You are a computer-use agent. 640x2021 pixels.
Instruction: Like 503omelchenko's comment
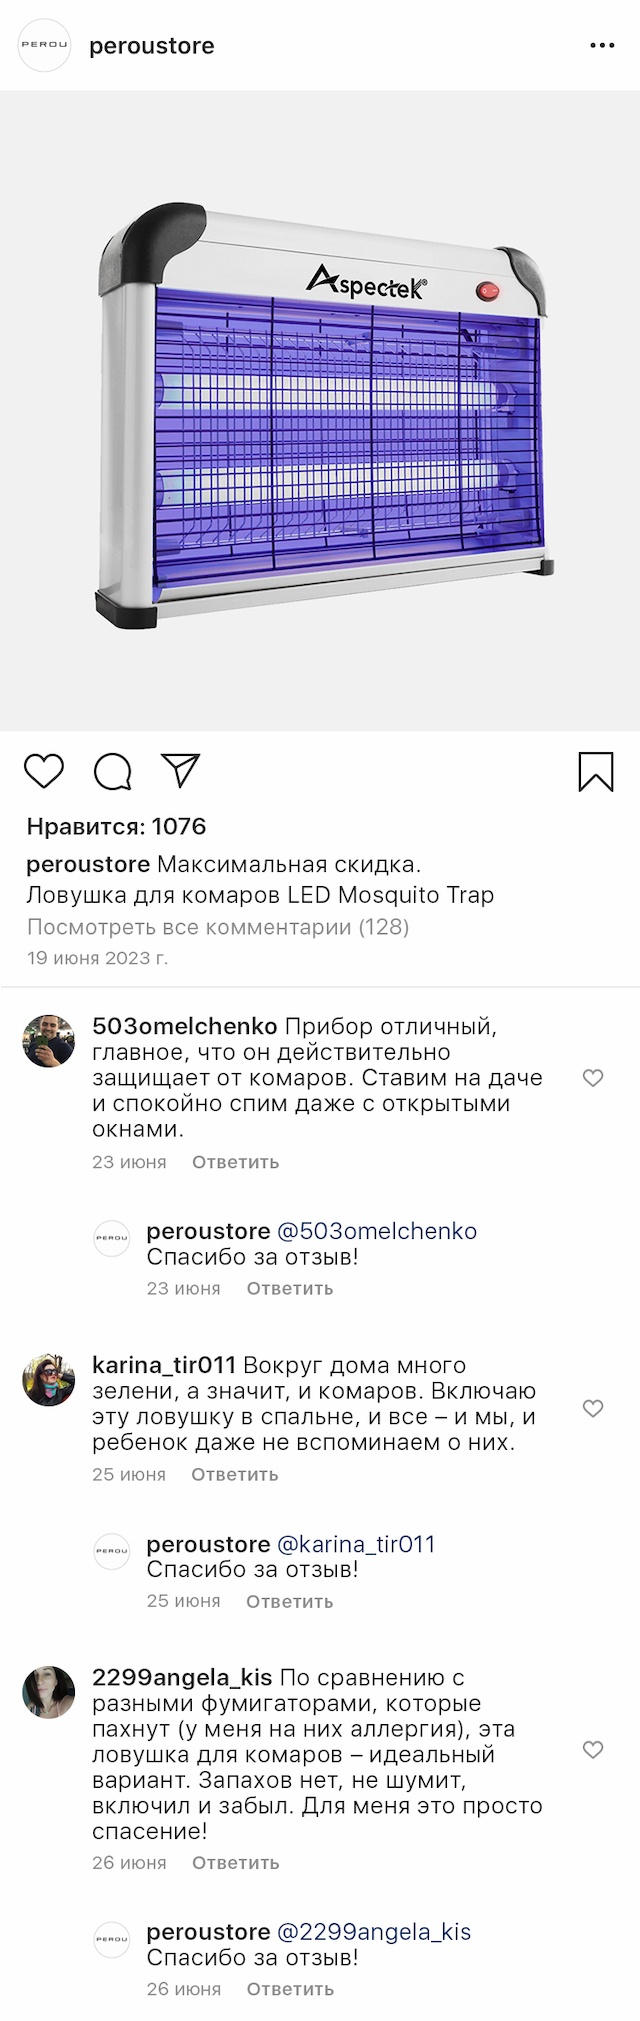[593, 1078]
